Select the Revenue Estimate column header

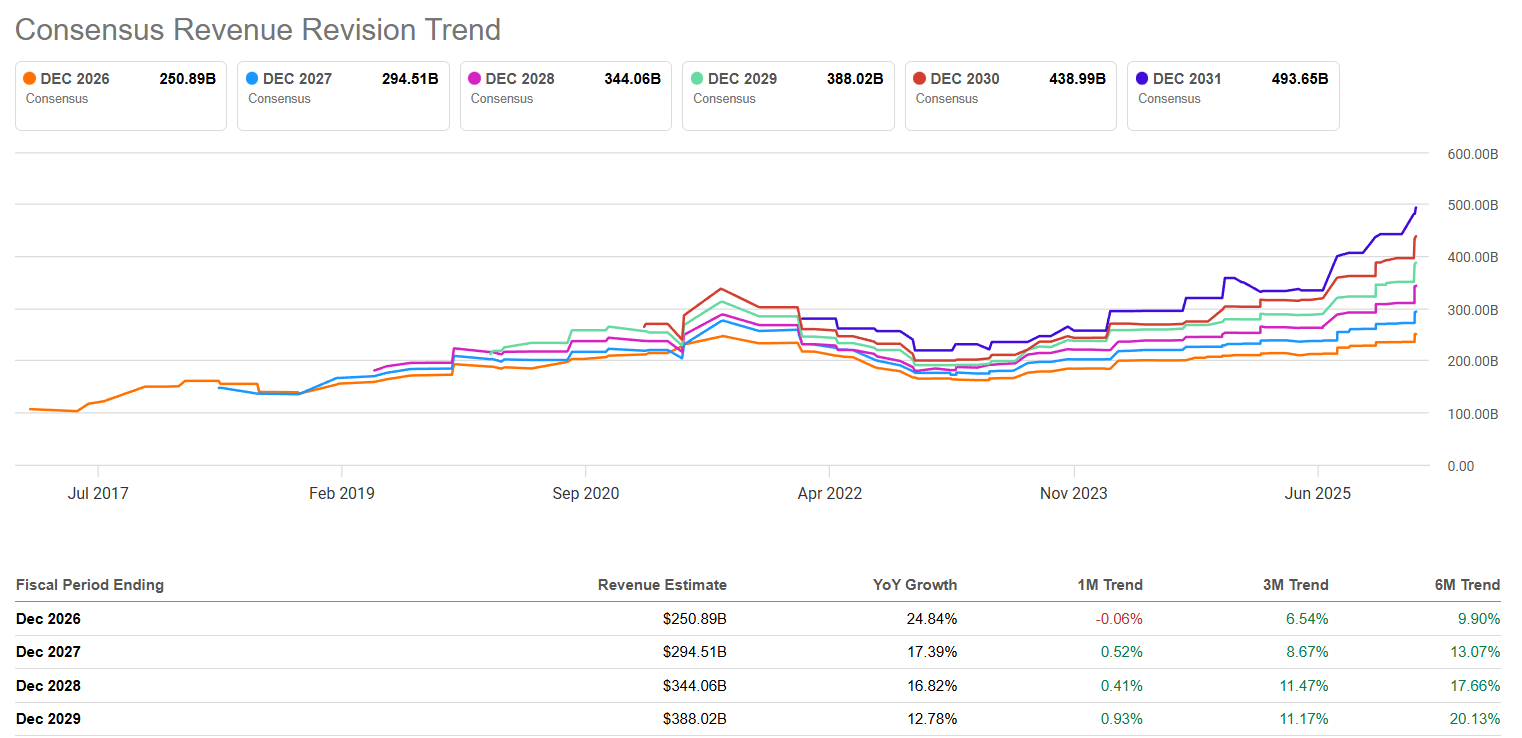click(662, 585)
